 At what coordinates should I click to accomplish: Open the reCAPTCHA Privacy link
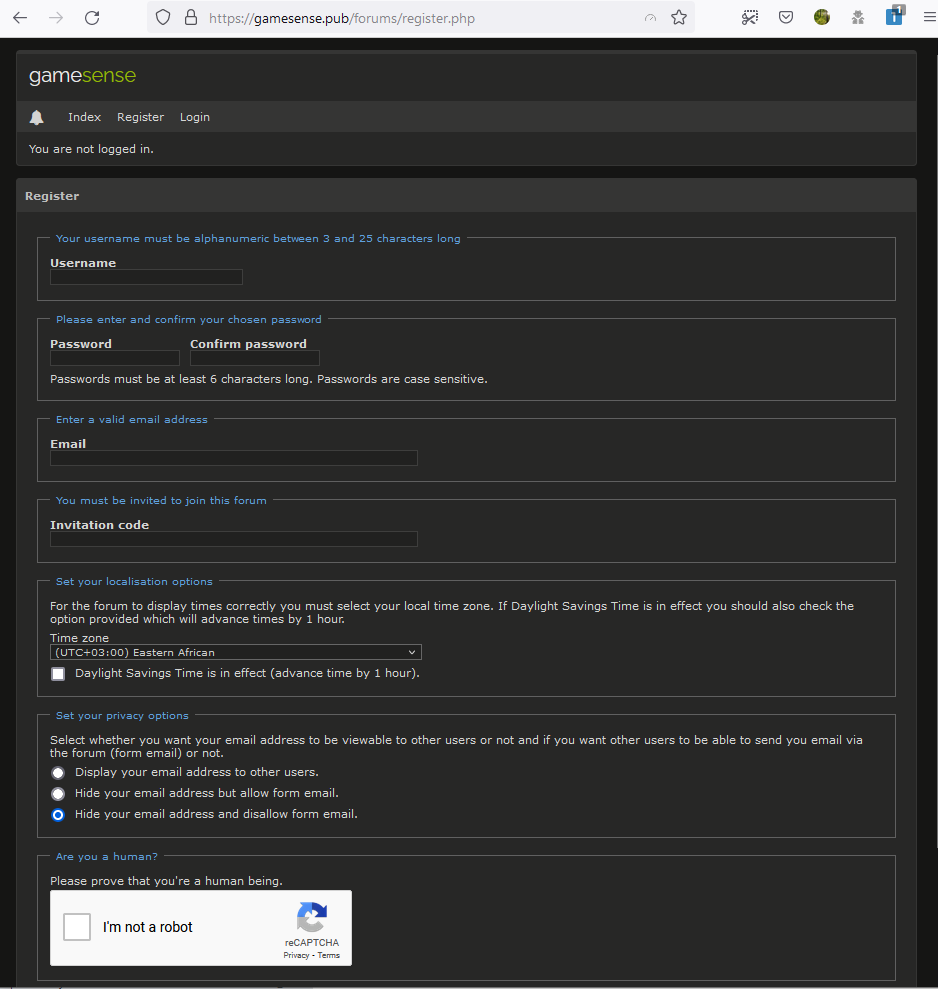pyautogui.click(x=296, y=955)
